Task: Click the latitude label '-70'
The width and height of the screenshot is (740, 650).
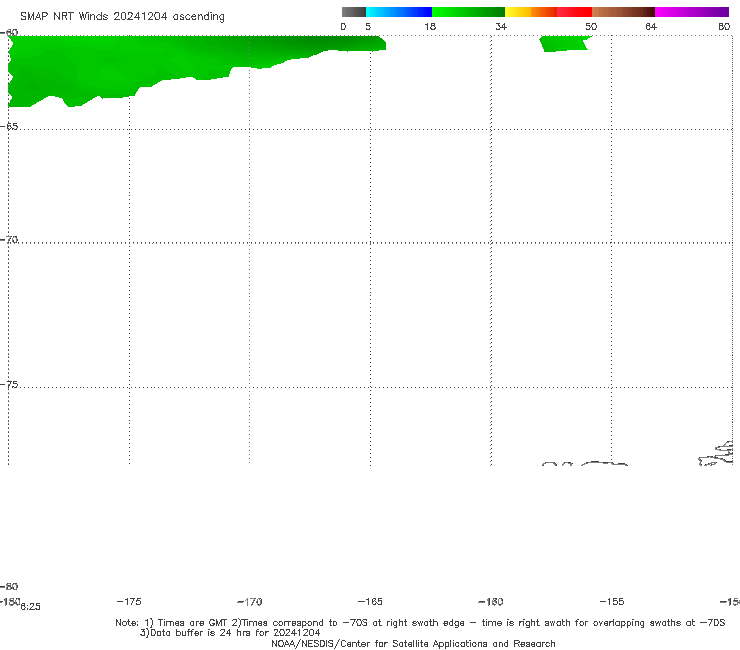Action: pyautogui.click(x=9, y=240)
